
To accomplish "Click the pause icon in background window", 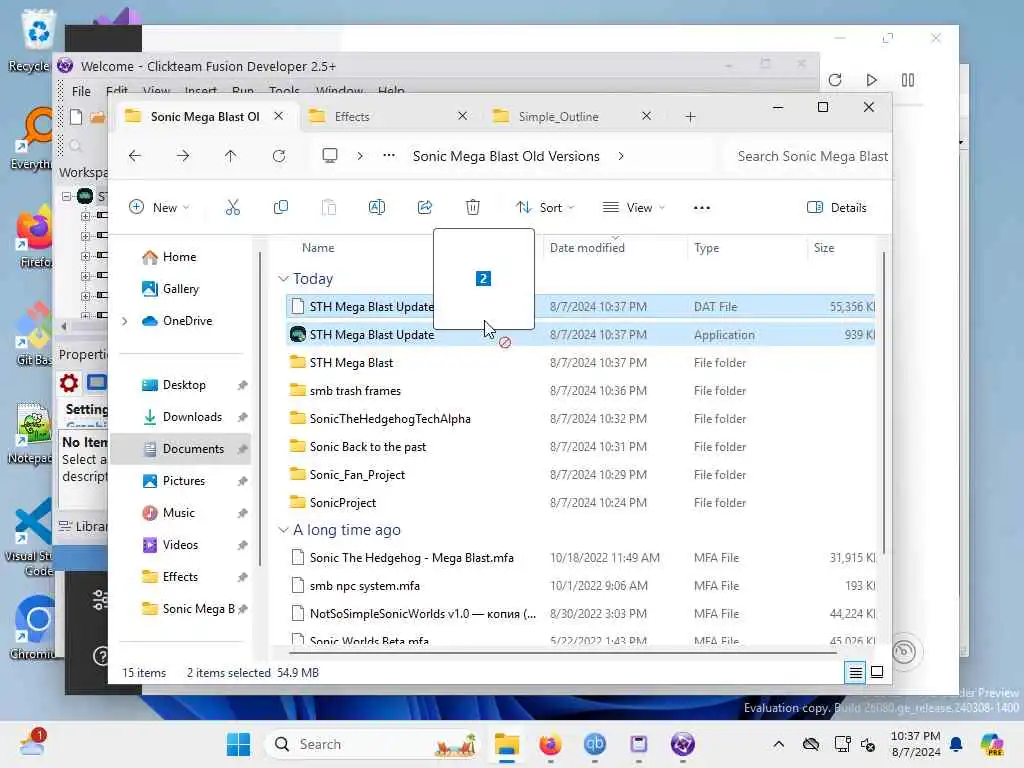I will (x=908, y=80).
